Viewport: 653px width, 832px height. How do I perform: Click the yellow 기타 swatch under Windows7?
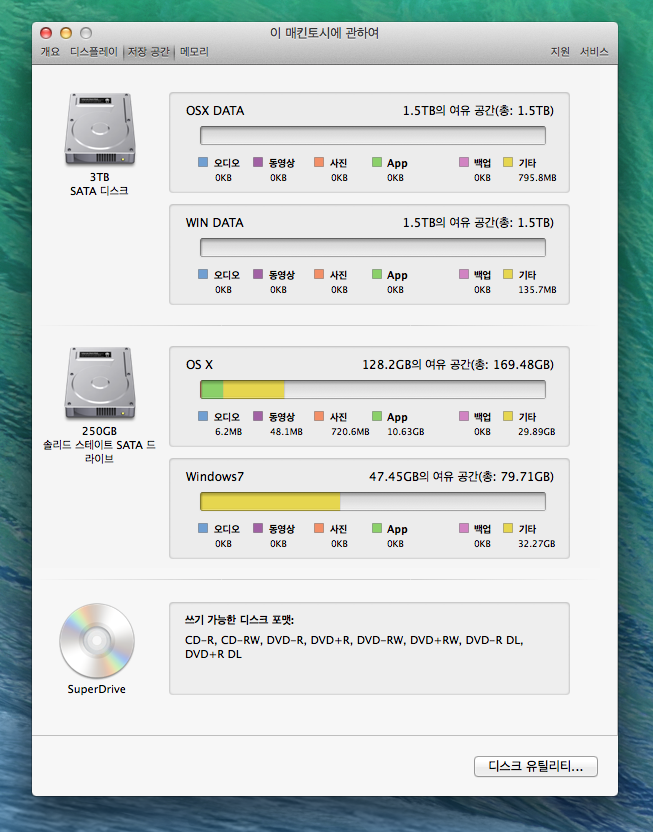pyautogui.click(x=508, y=529)
